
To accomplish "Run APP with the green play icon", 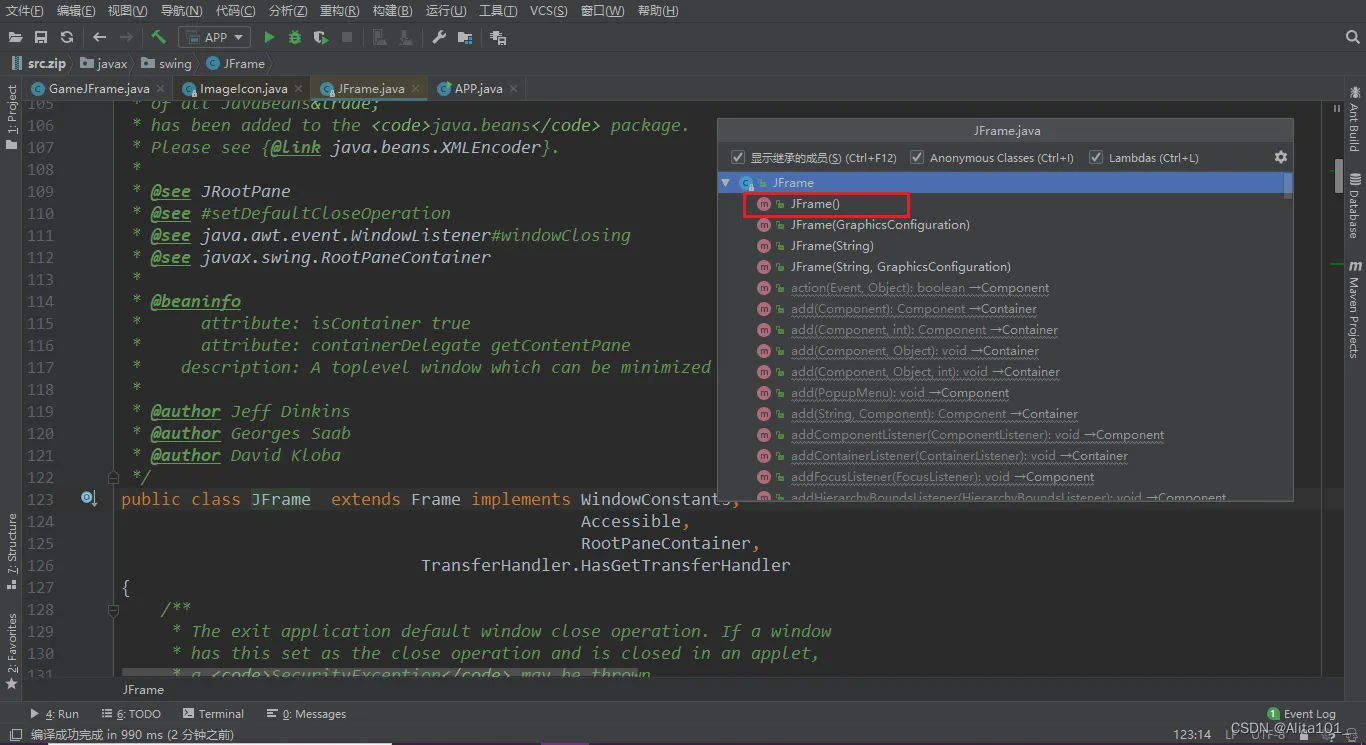I will (269, 37).
